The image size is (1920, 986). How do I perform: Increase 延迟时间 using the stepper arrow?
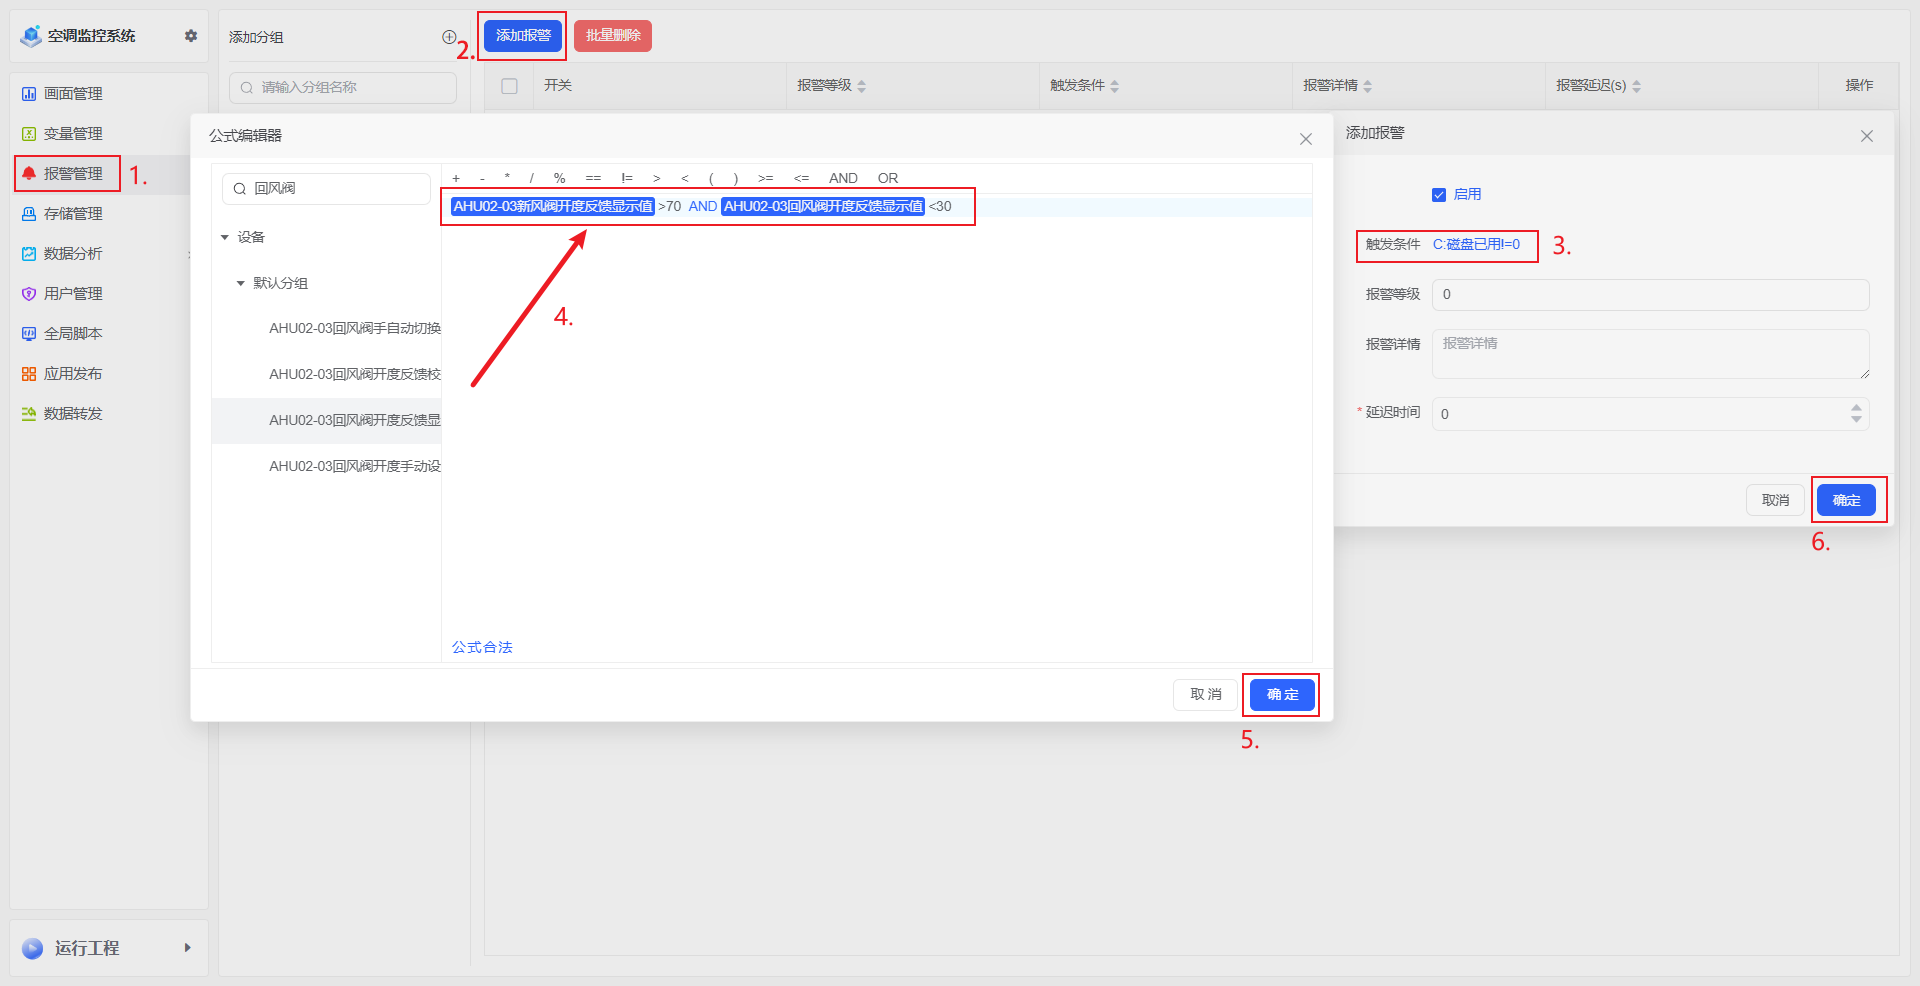point(1856,408)
